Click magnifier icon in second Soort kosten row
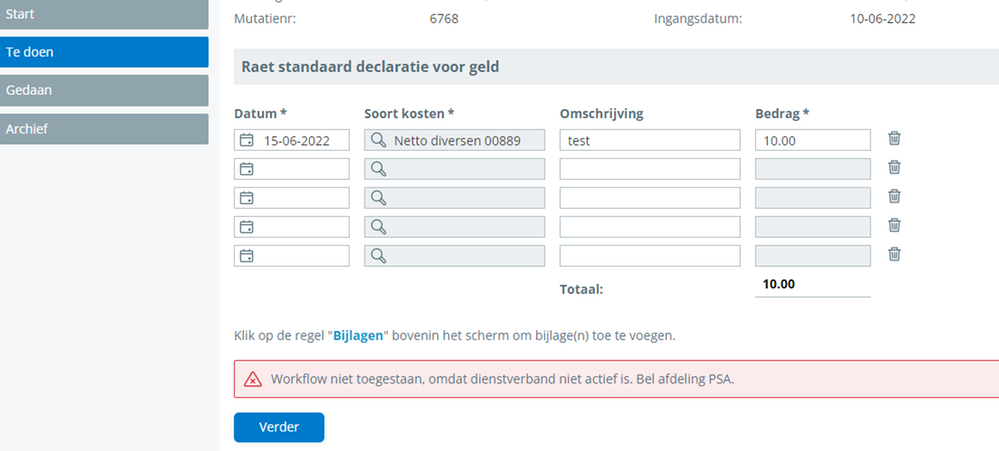Image resolution: width=999 pixels, height=451 pixels. click(x=379, y=169)
